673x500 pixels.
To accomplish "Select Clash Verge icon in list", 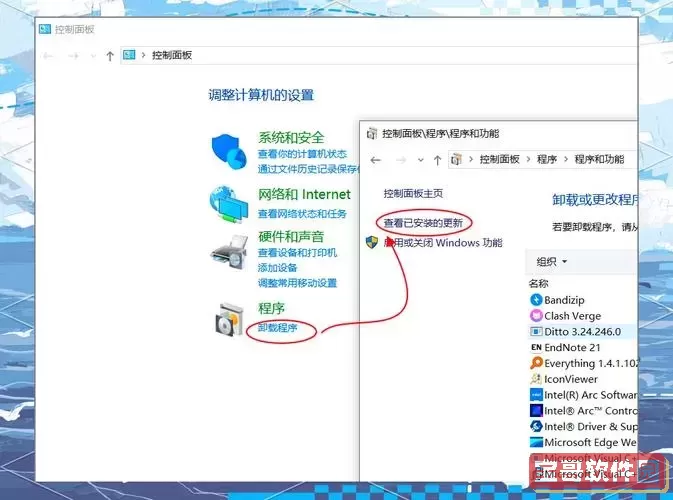I will [536, 315].
